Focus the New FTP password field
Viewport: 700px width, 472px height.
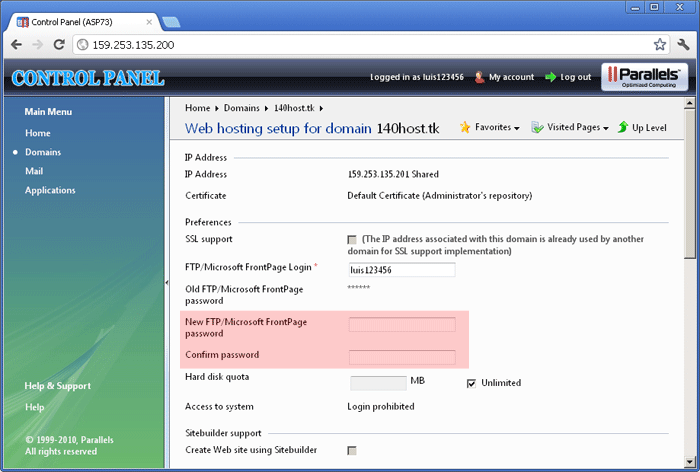coord(402,324)
